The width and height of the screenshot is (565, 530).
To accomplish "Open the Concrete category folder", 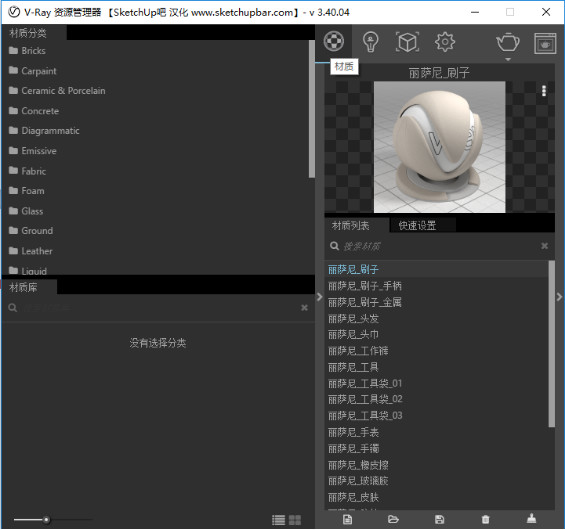I will (x=34, y=111).
